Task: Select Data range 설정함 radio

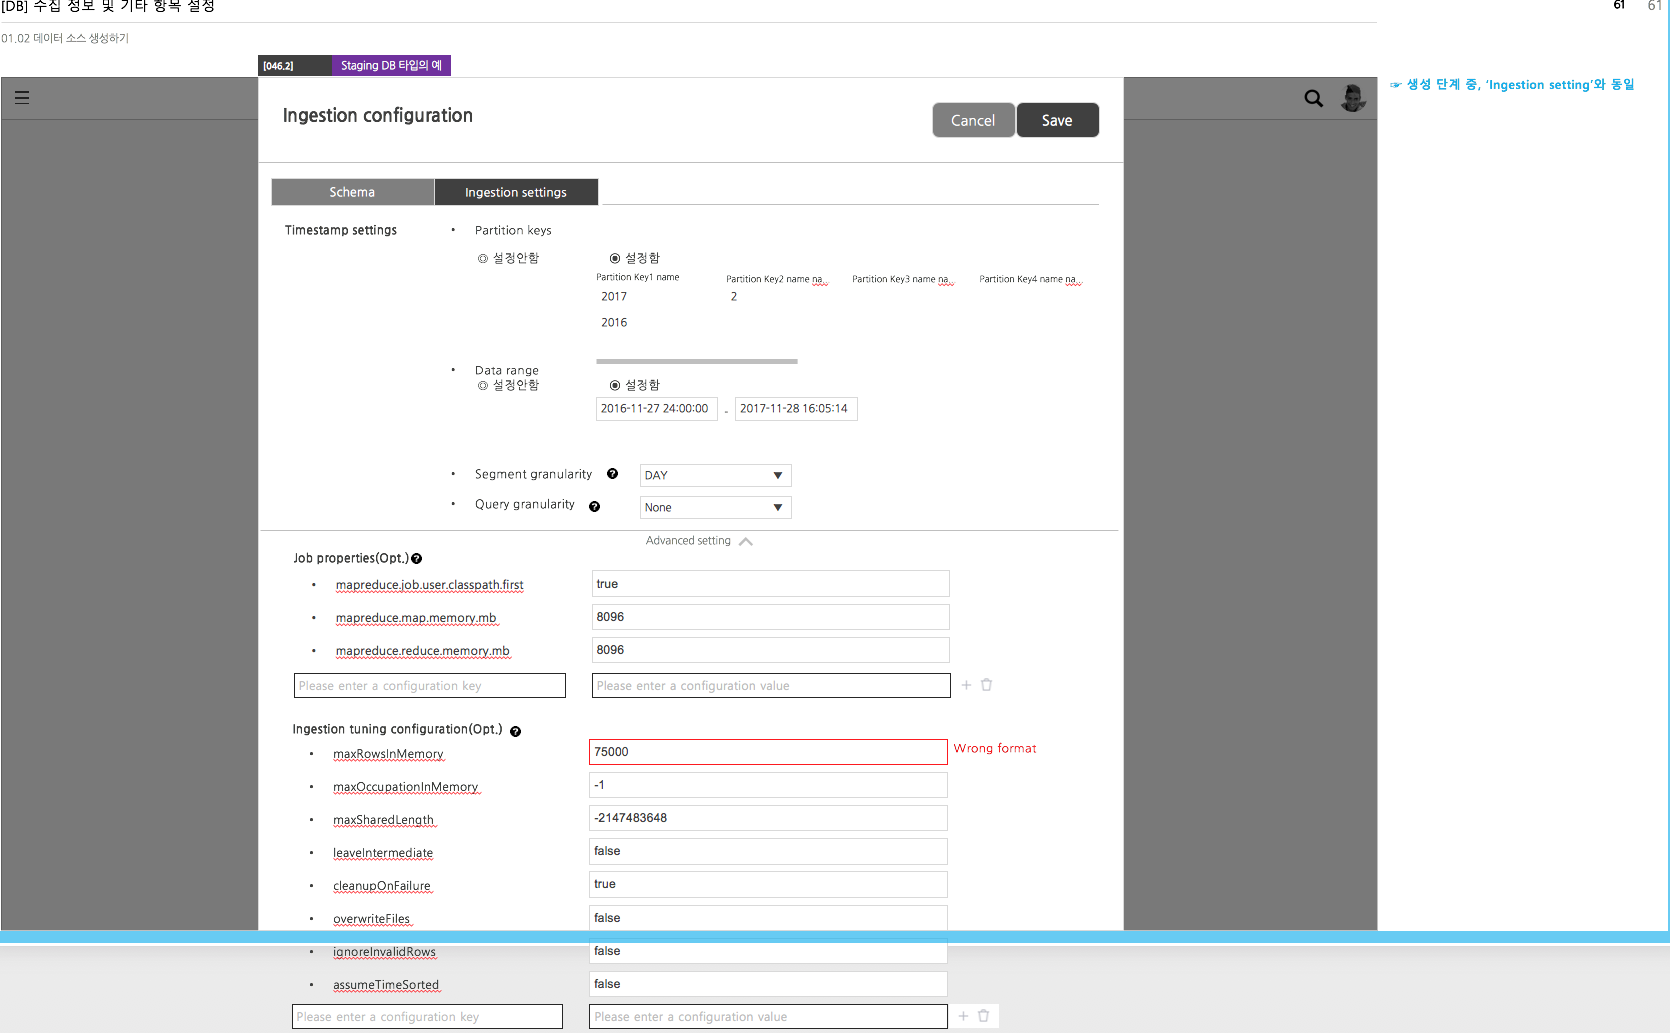Action: point(615,385)
